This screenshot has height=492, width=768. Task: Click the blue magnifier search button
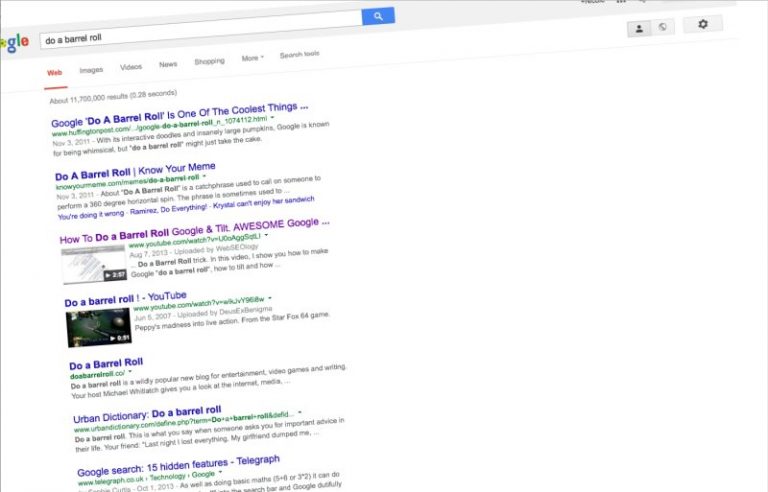[x=378, y=16]
